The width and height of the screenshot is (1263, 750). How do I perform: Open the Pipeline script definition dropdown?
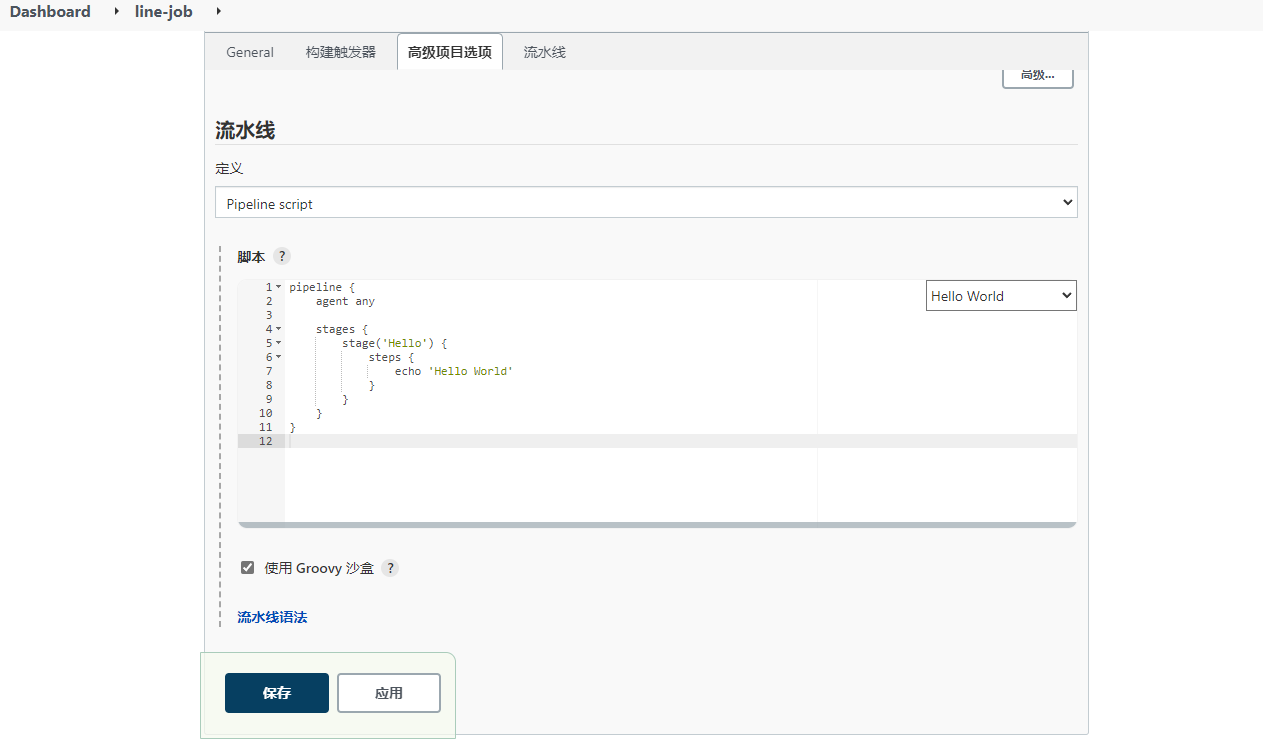[x=646, y=203]
